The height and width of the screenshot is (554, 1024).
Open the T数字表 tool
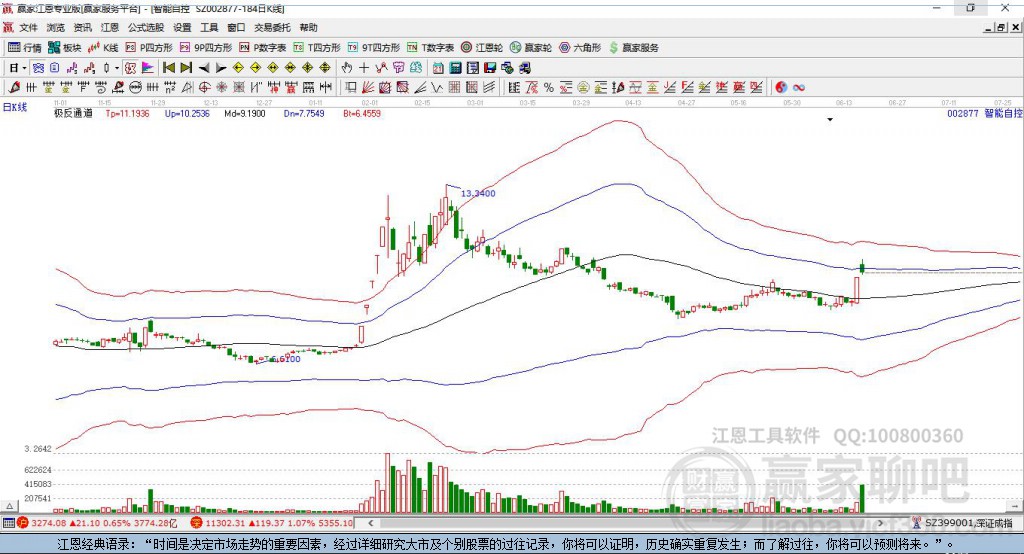tap(430, 48)
